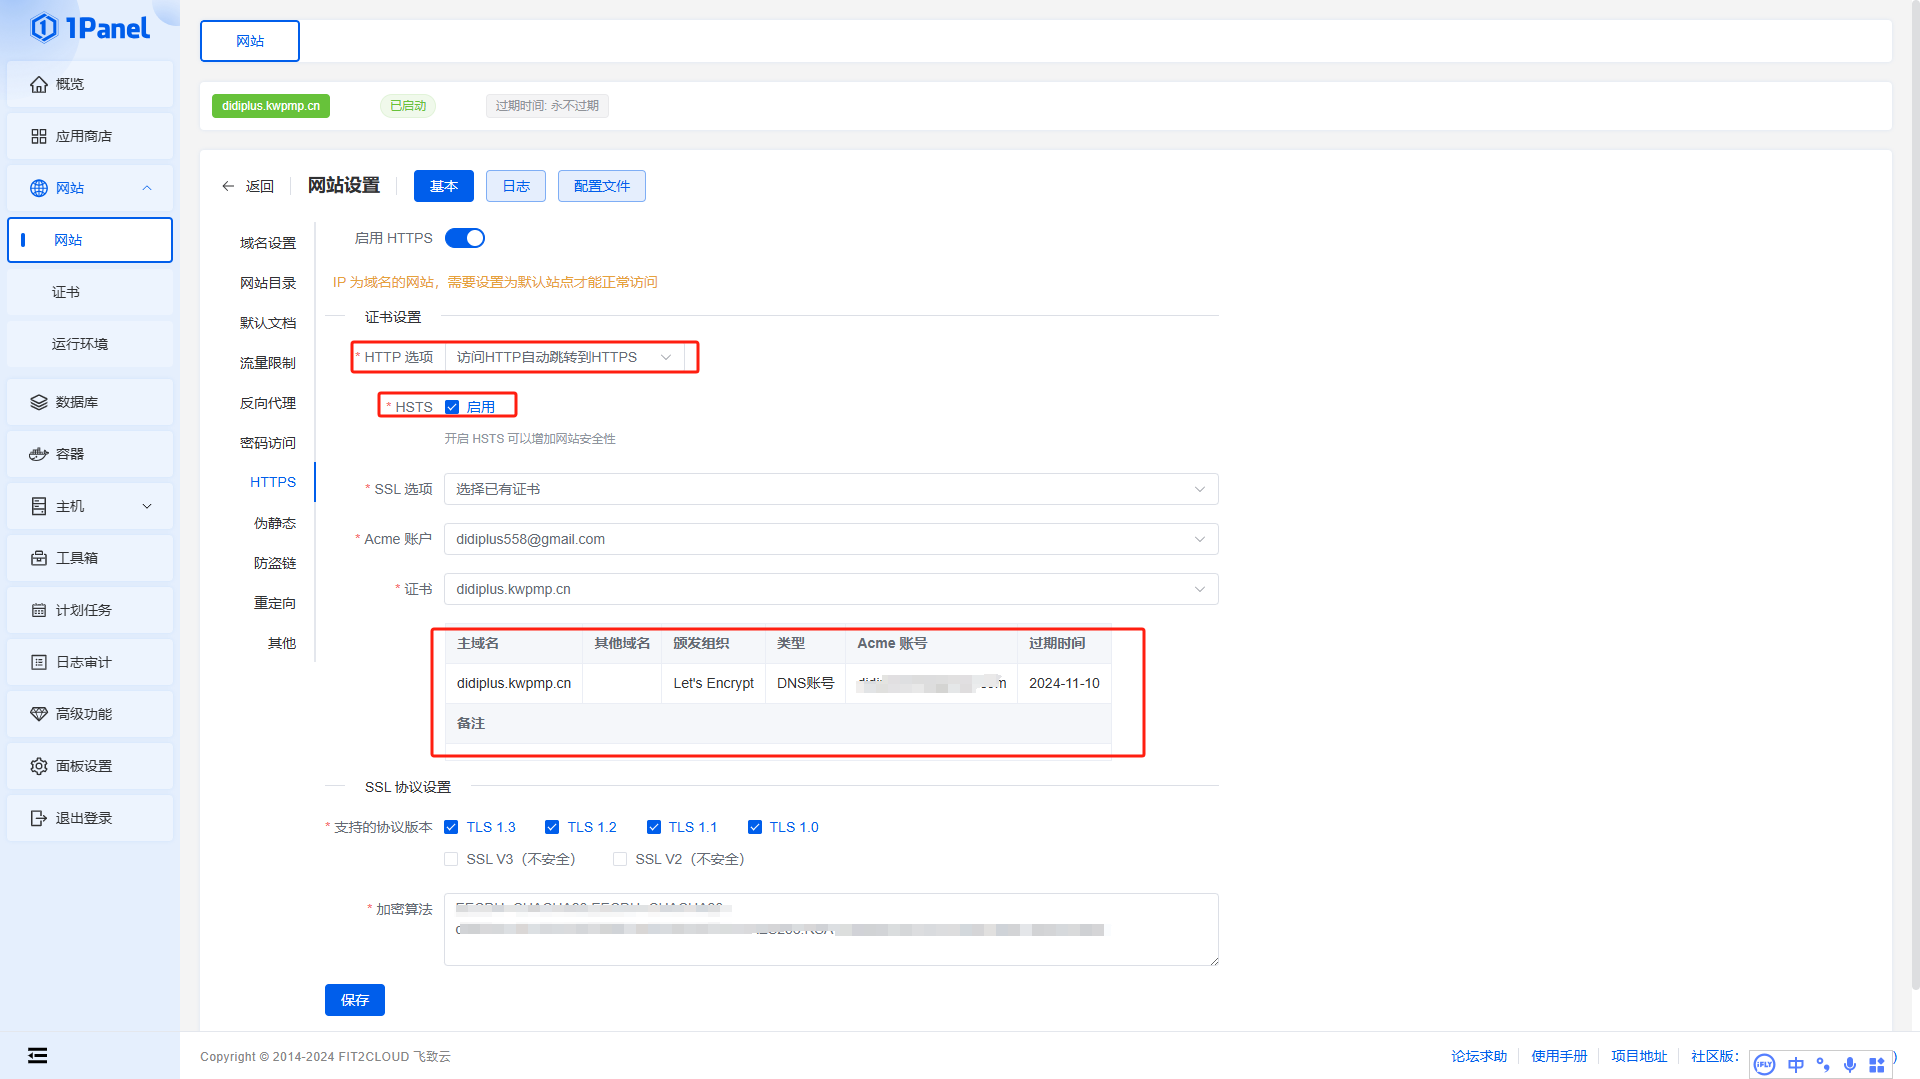Open the 使用手册 footer link
The image size is (1920, 1079).
point(1559,1056)
